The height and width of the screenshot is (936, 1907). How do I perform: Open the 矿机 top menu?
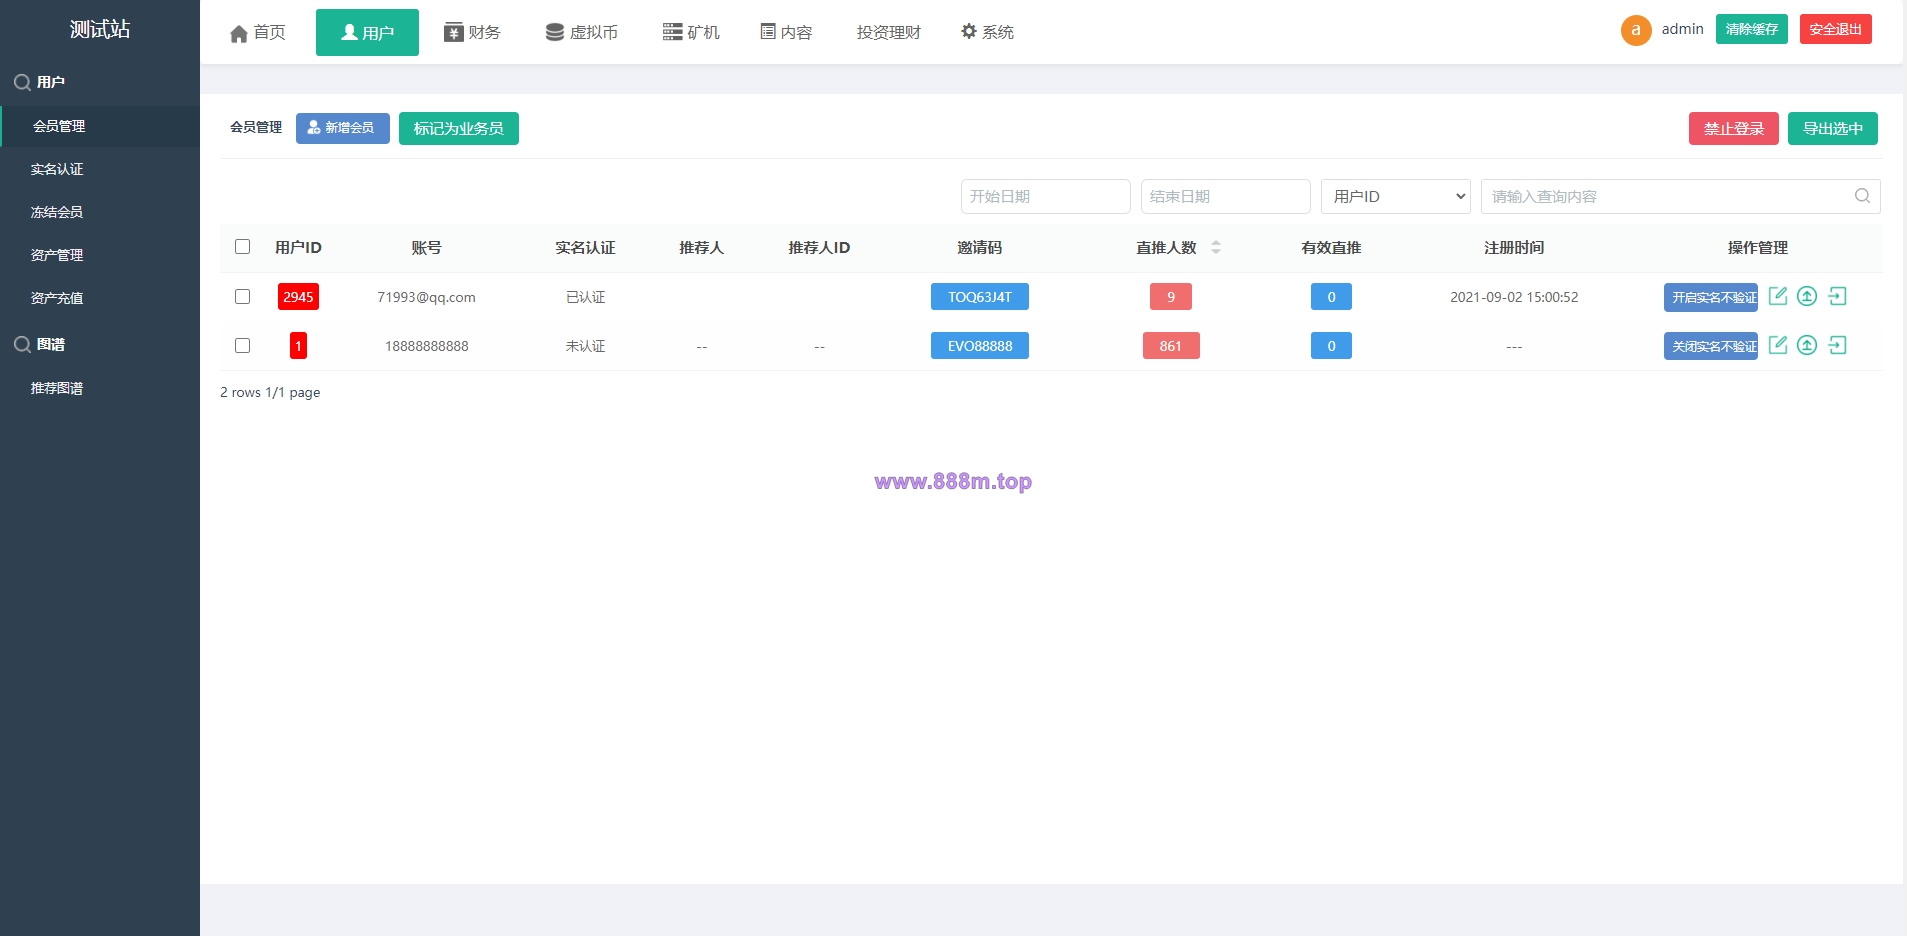(x=691, y=32)
